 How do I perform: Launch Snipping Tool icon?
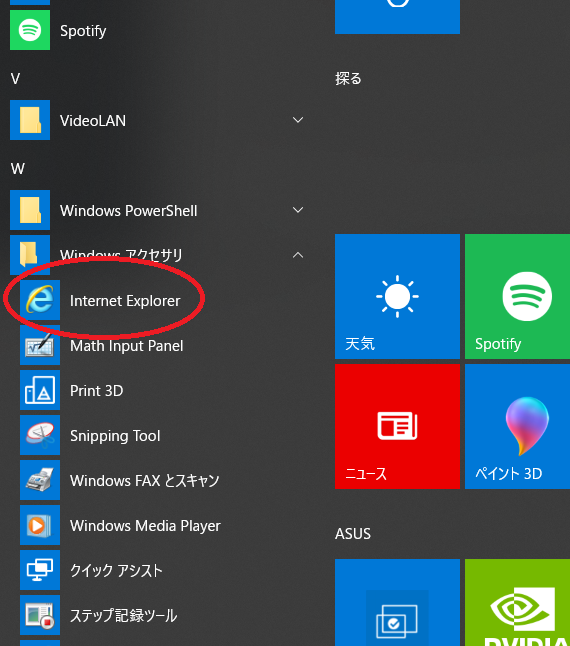pos(40,435)
